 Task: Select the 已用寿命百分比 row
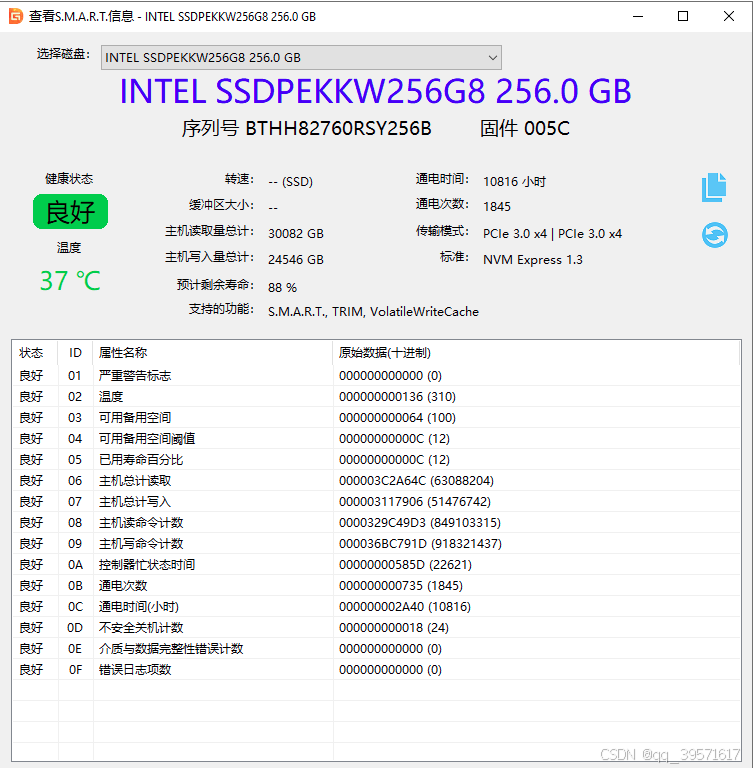pos(376,460)
